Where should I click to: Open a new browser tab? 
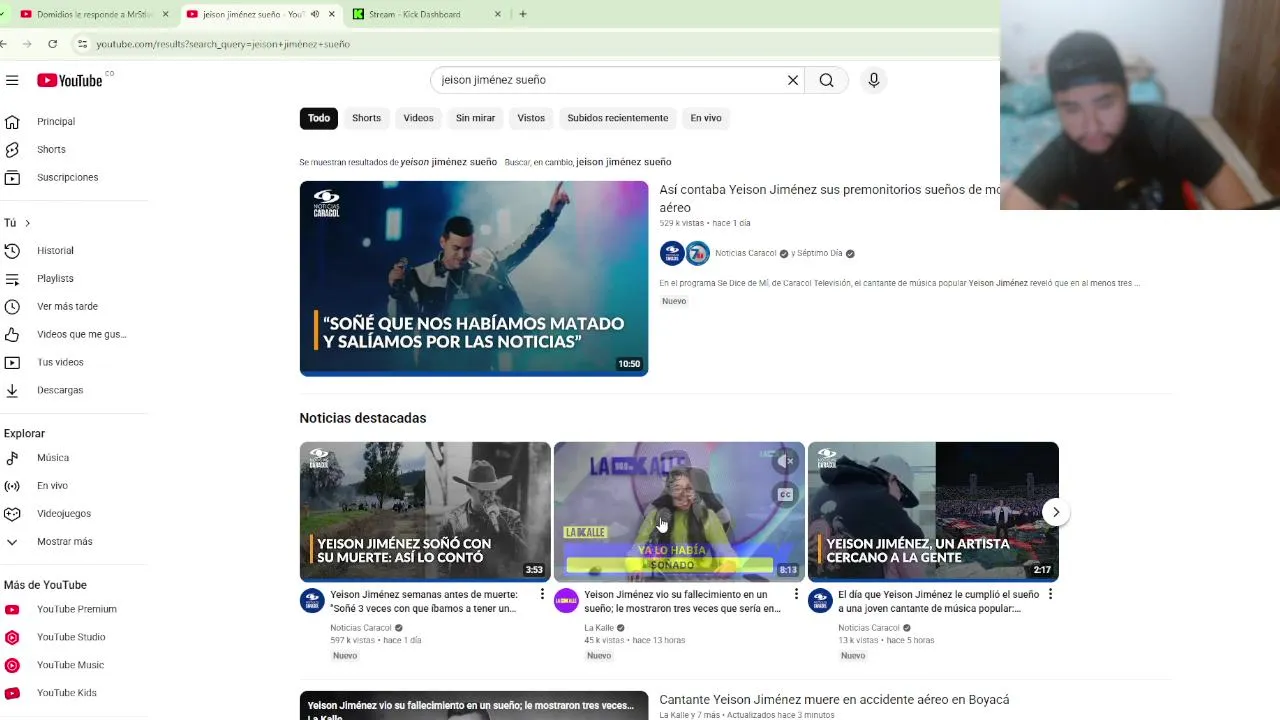pyautogui.click(x=522, y=14)
